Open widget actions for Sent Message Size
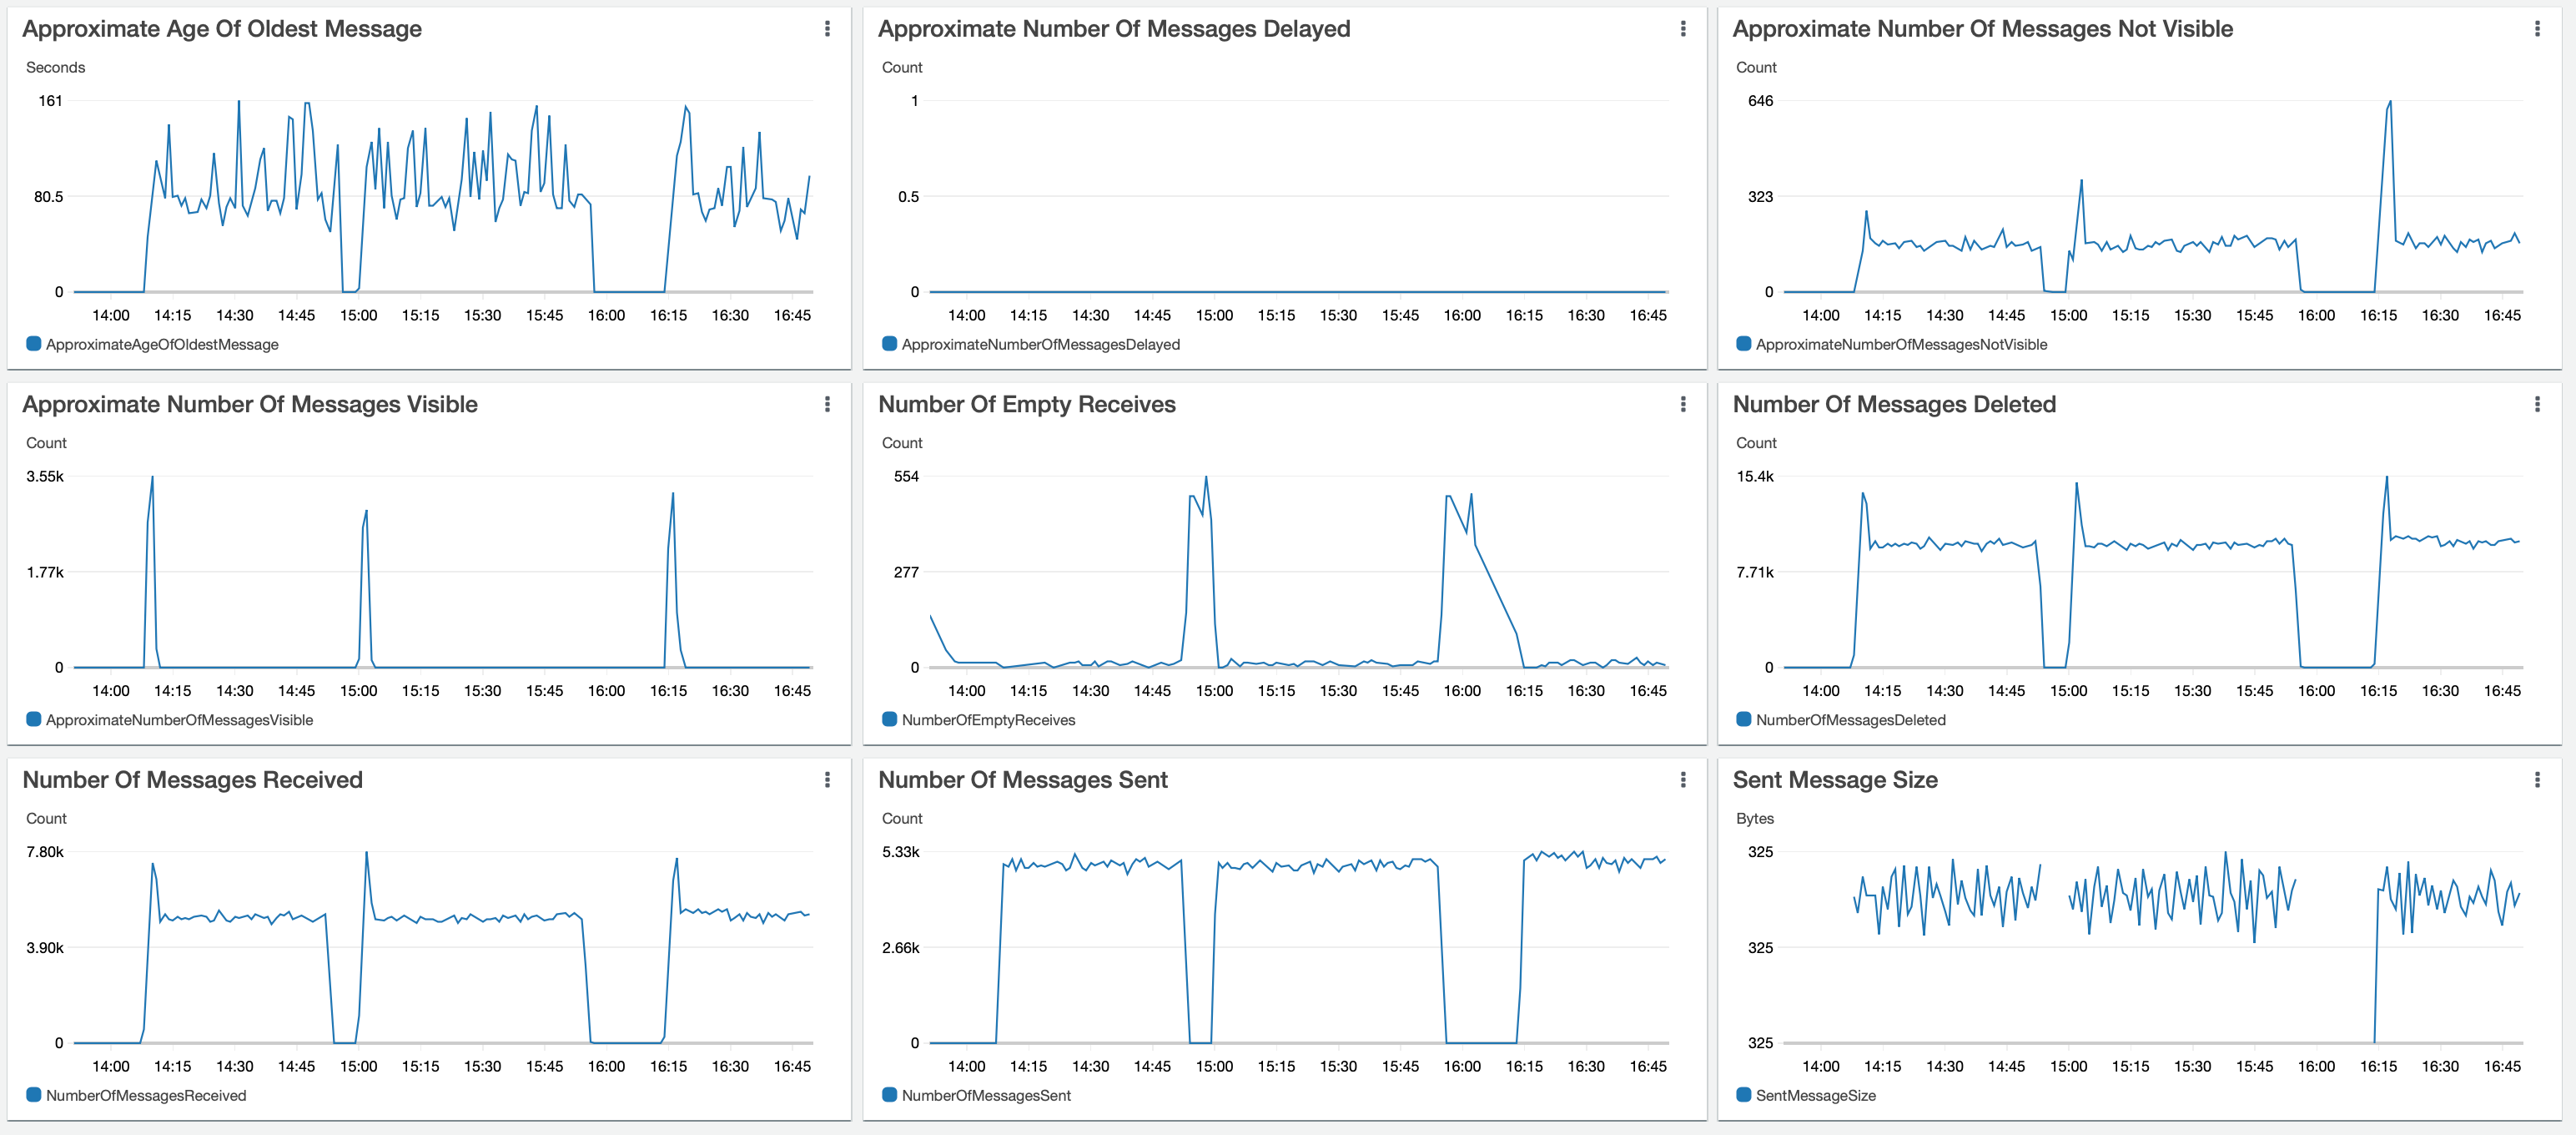 [2537, 780]
